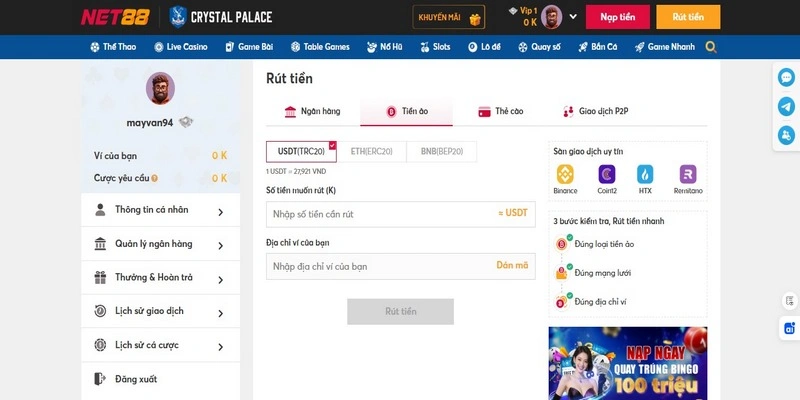Click the grey Rút tiền submit button
800x400 pixels.
point(401,311)
